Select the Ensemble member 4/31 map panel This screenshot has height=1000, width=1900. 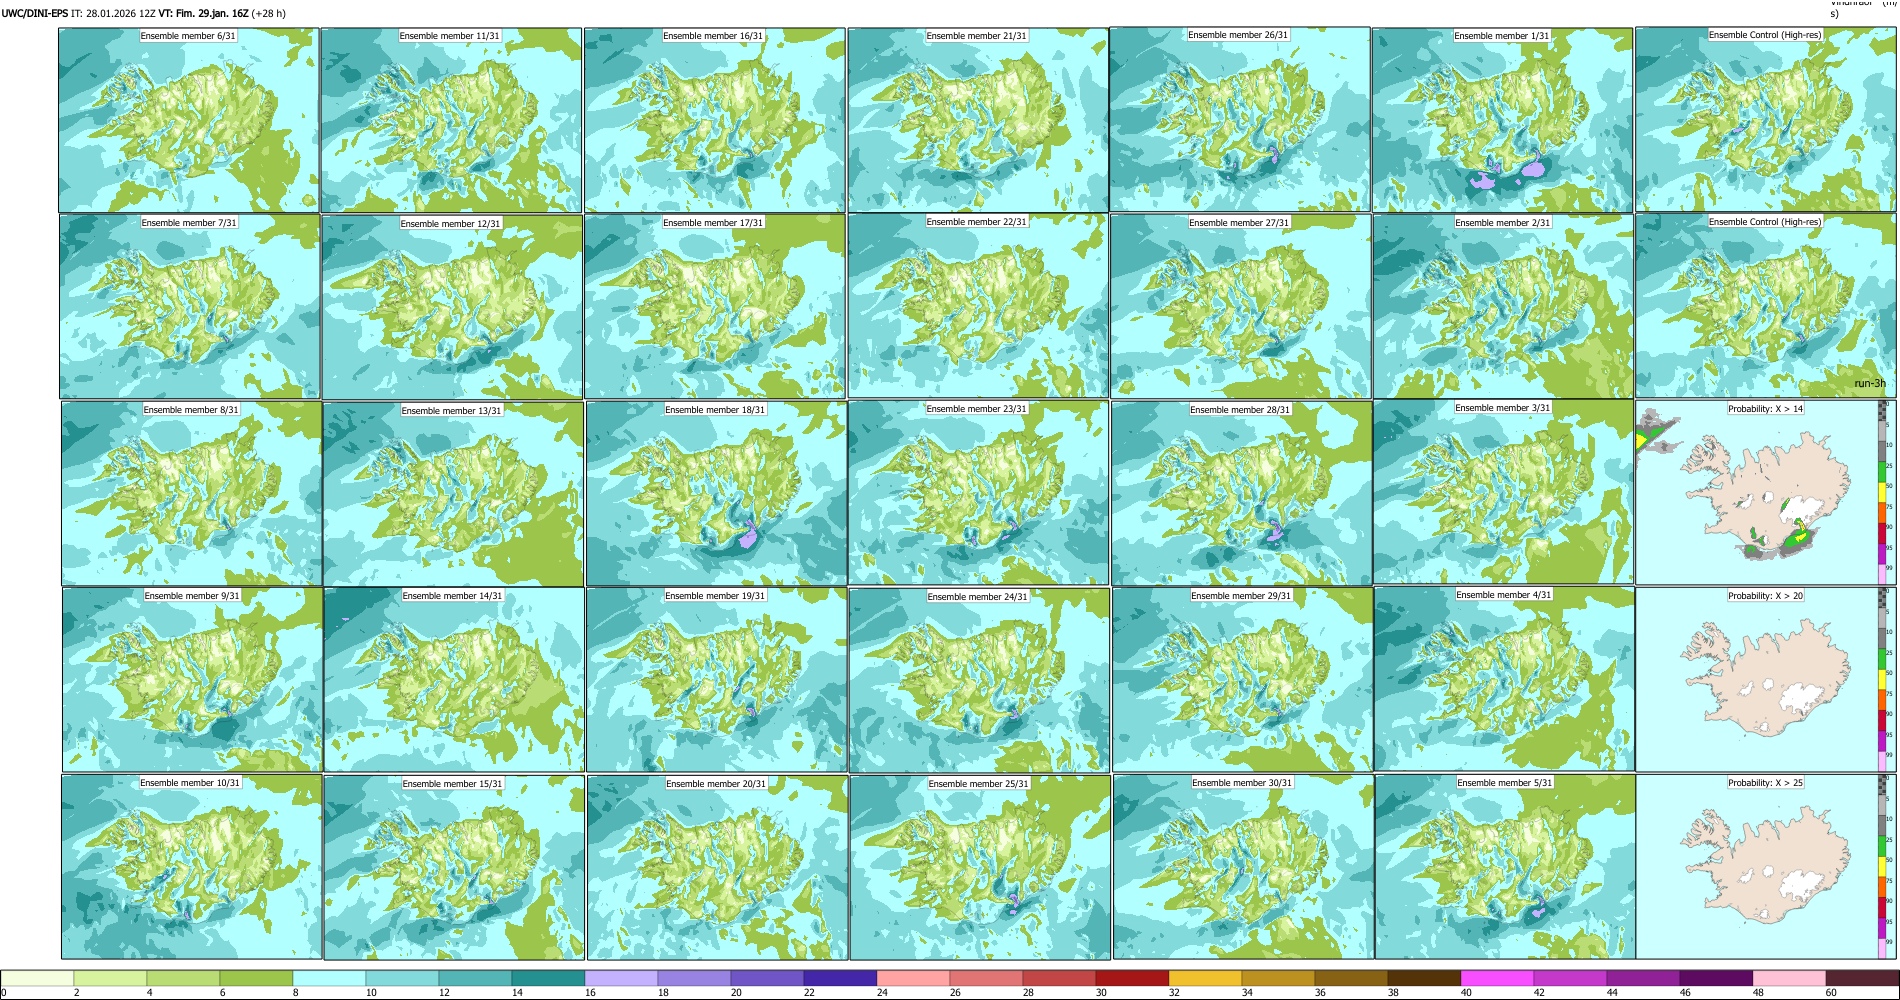coord(1505,679)
